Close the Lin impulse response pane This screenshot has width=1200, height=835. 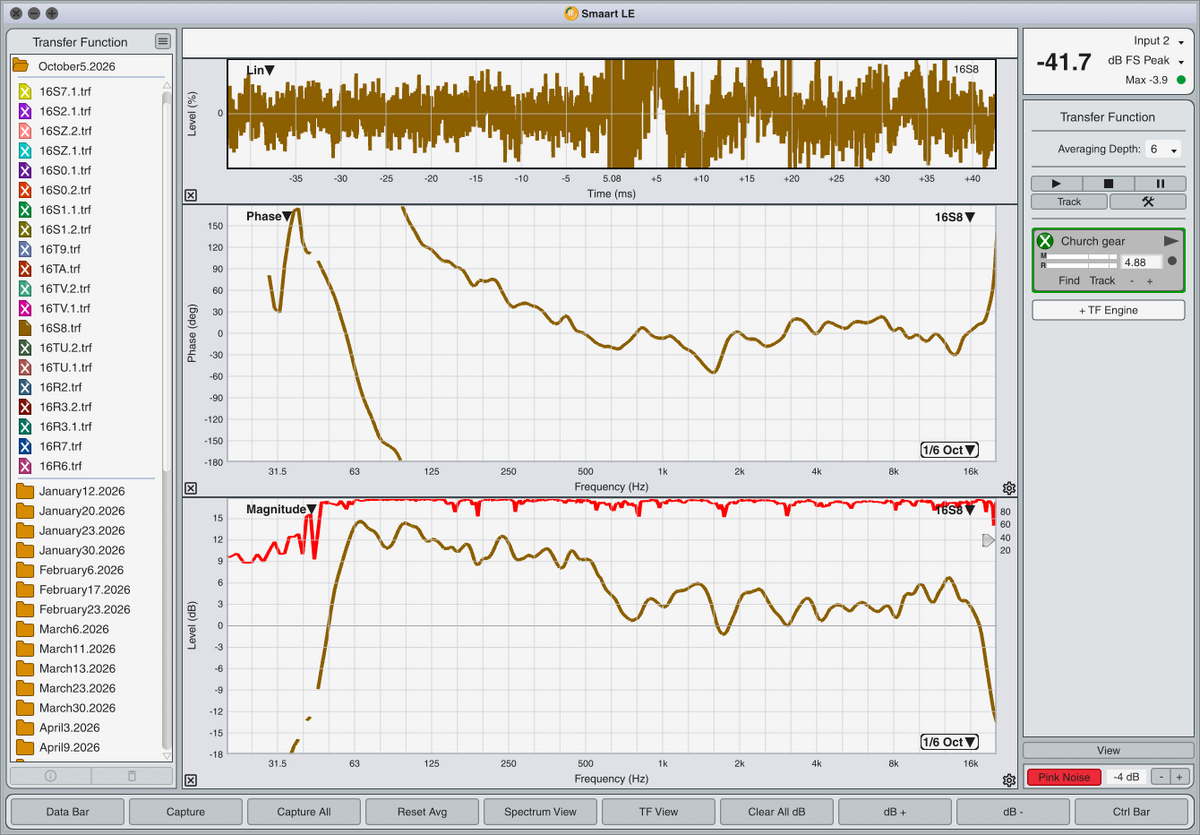[x=191, y=196]
